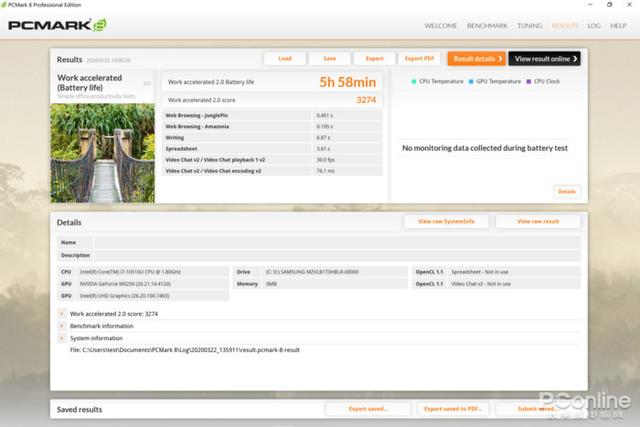Click the NVIDIA GeForce GPU row
This screenshot has width=640, height=427.
(x=143, y=284)
